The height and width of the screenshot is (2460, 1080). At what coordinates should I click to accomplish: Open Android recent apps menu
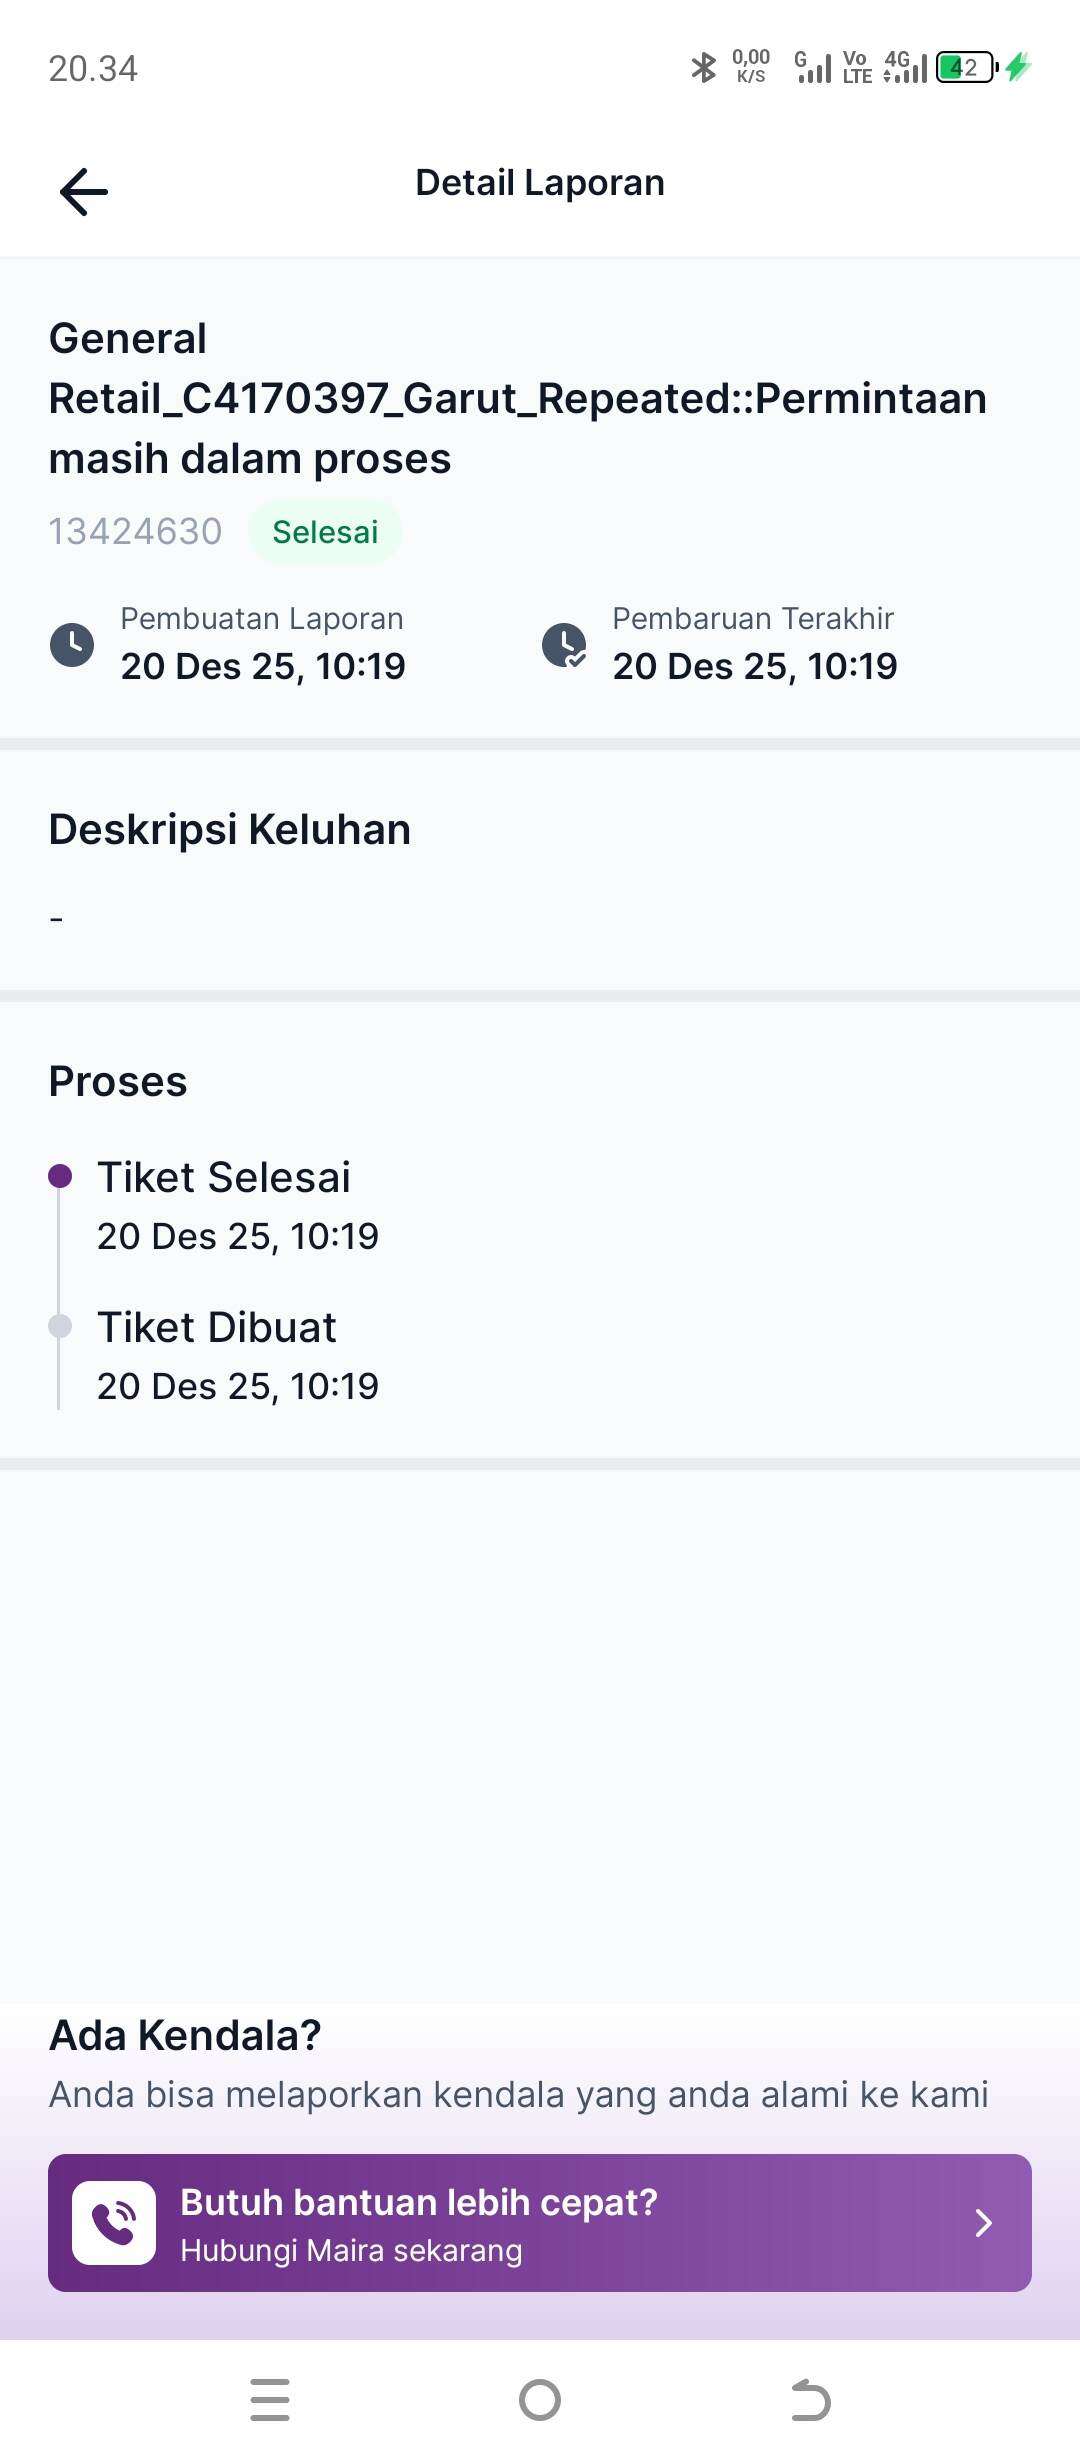(270, 2399)
